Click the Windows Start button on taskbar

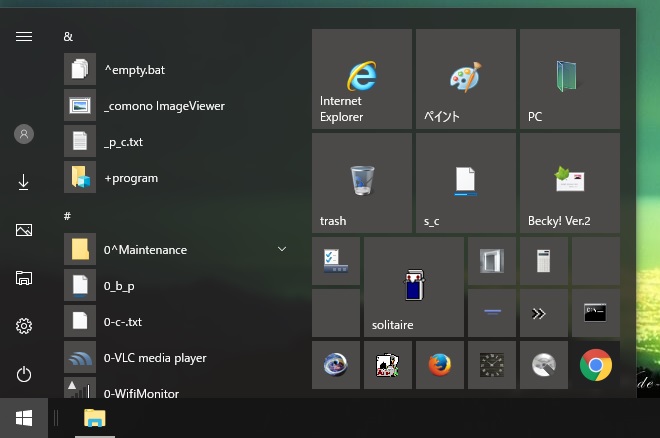click(x=24, y=418)
